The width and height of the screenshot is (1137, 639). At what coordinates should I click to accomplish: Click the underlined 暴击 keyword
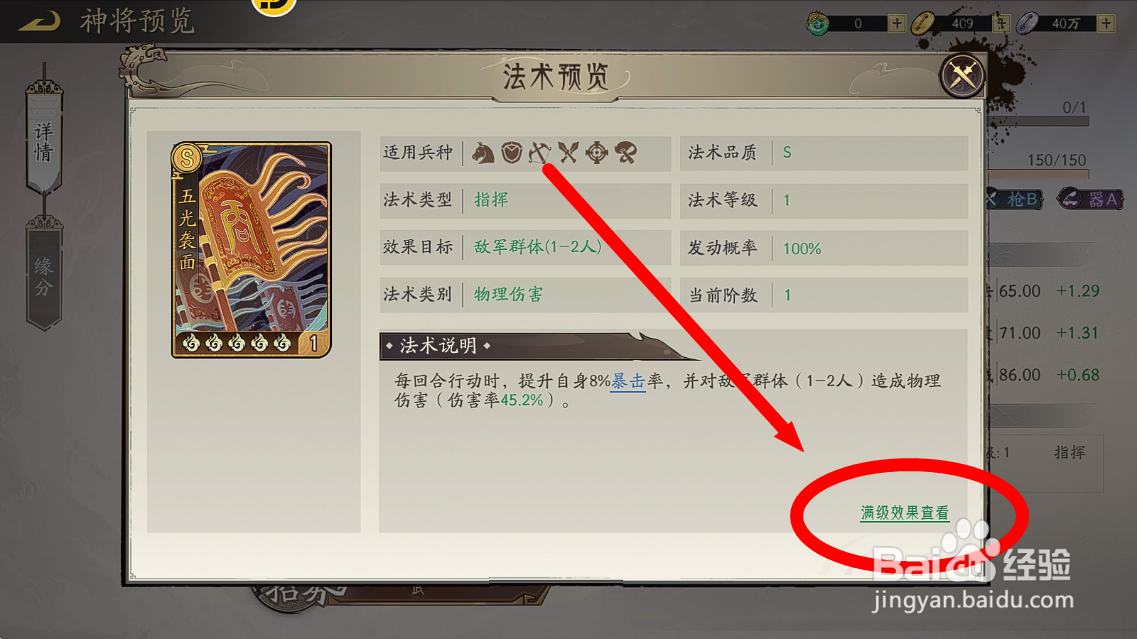(628, 381)
